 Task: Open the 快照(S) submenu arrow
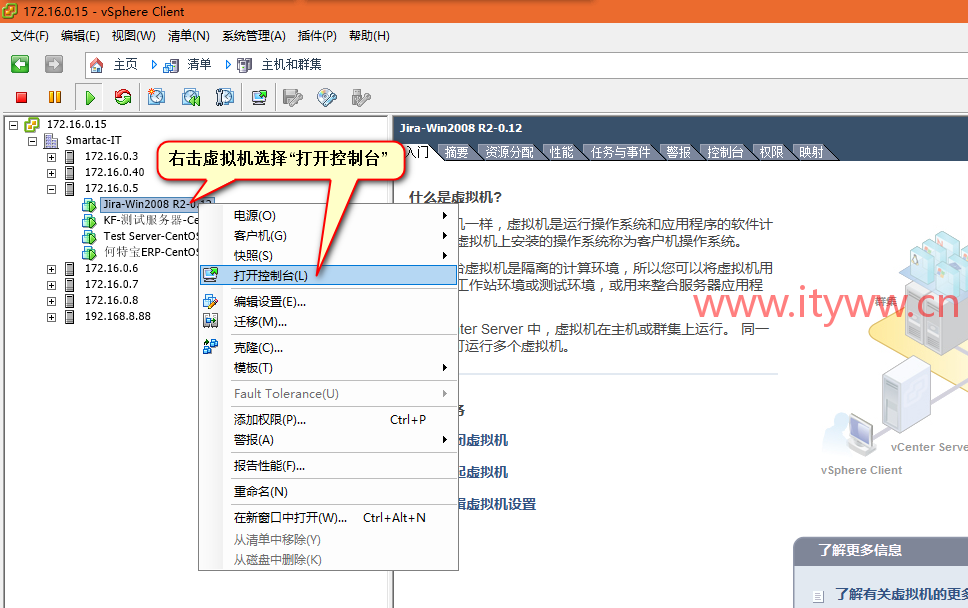tap(444, 255)
